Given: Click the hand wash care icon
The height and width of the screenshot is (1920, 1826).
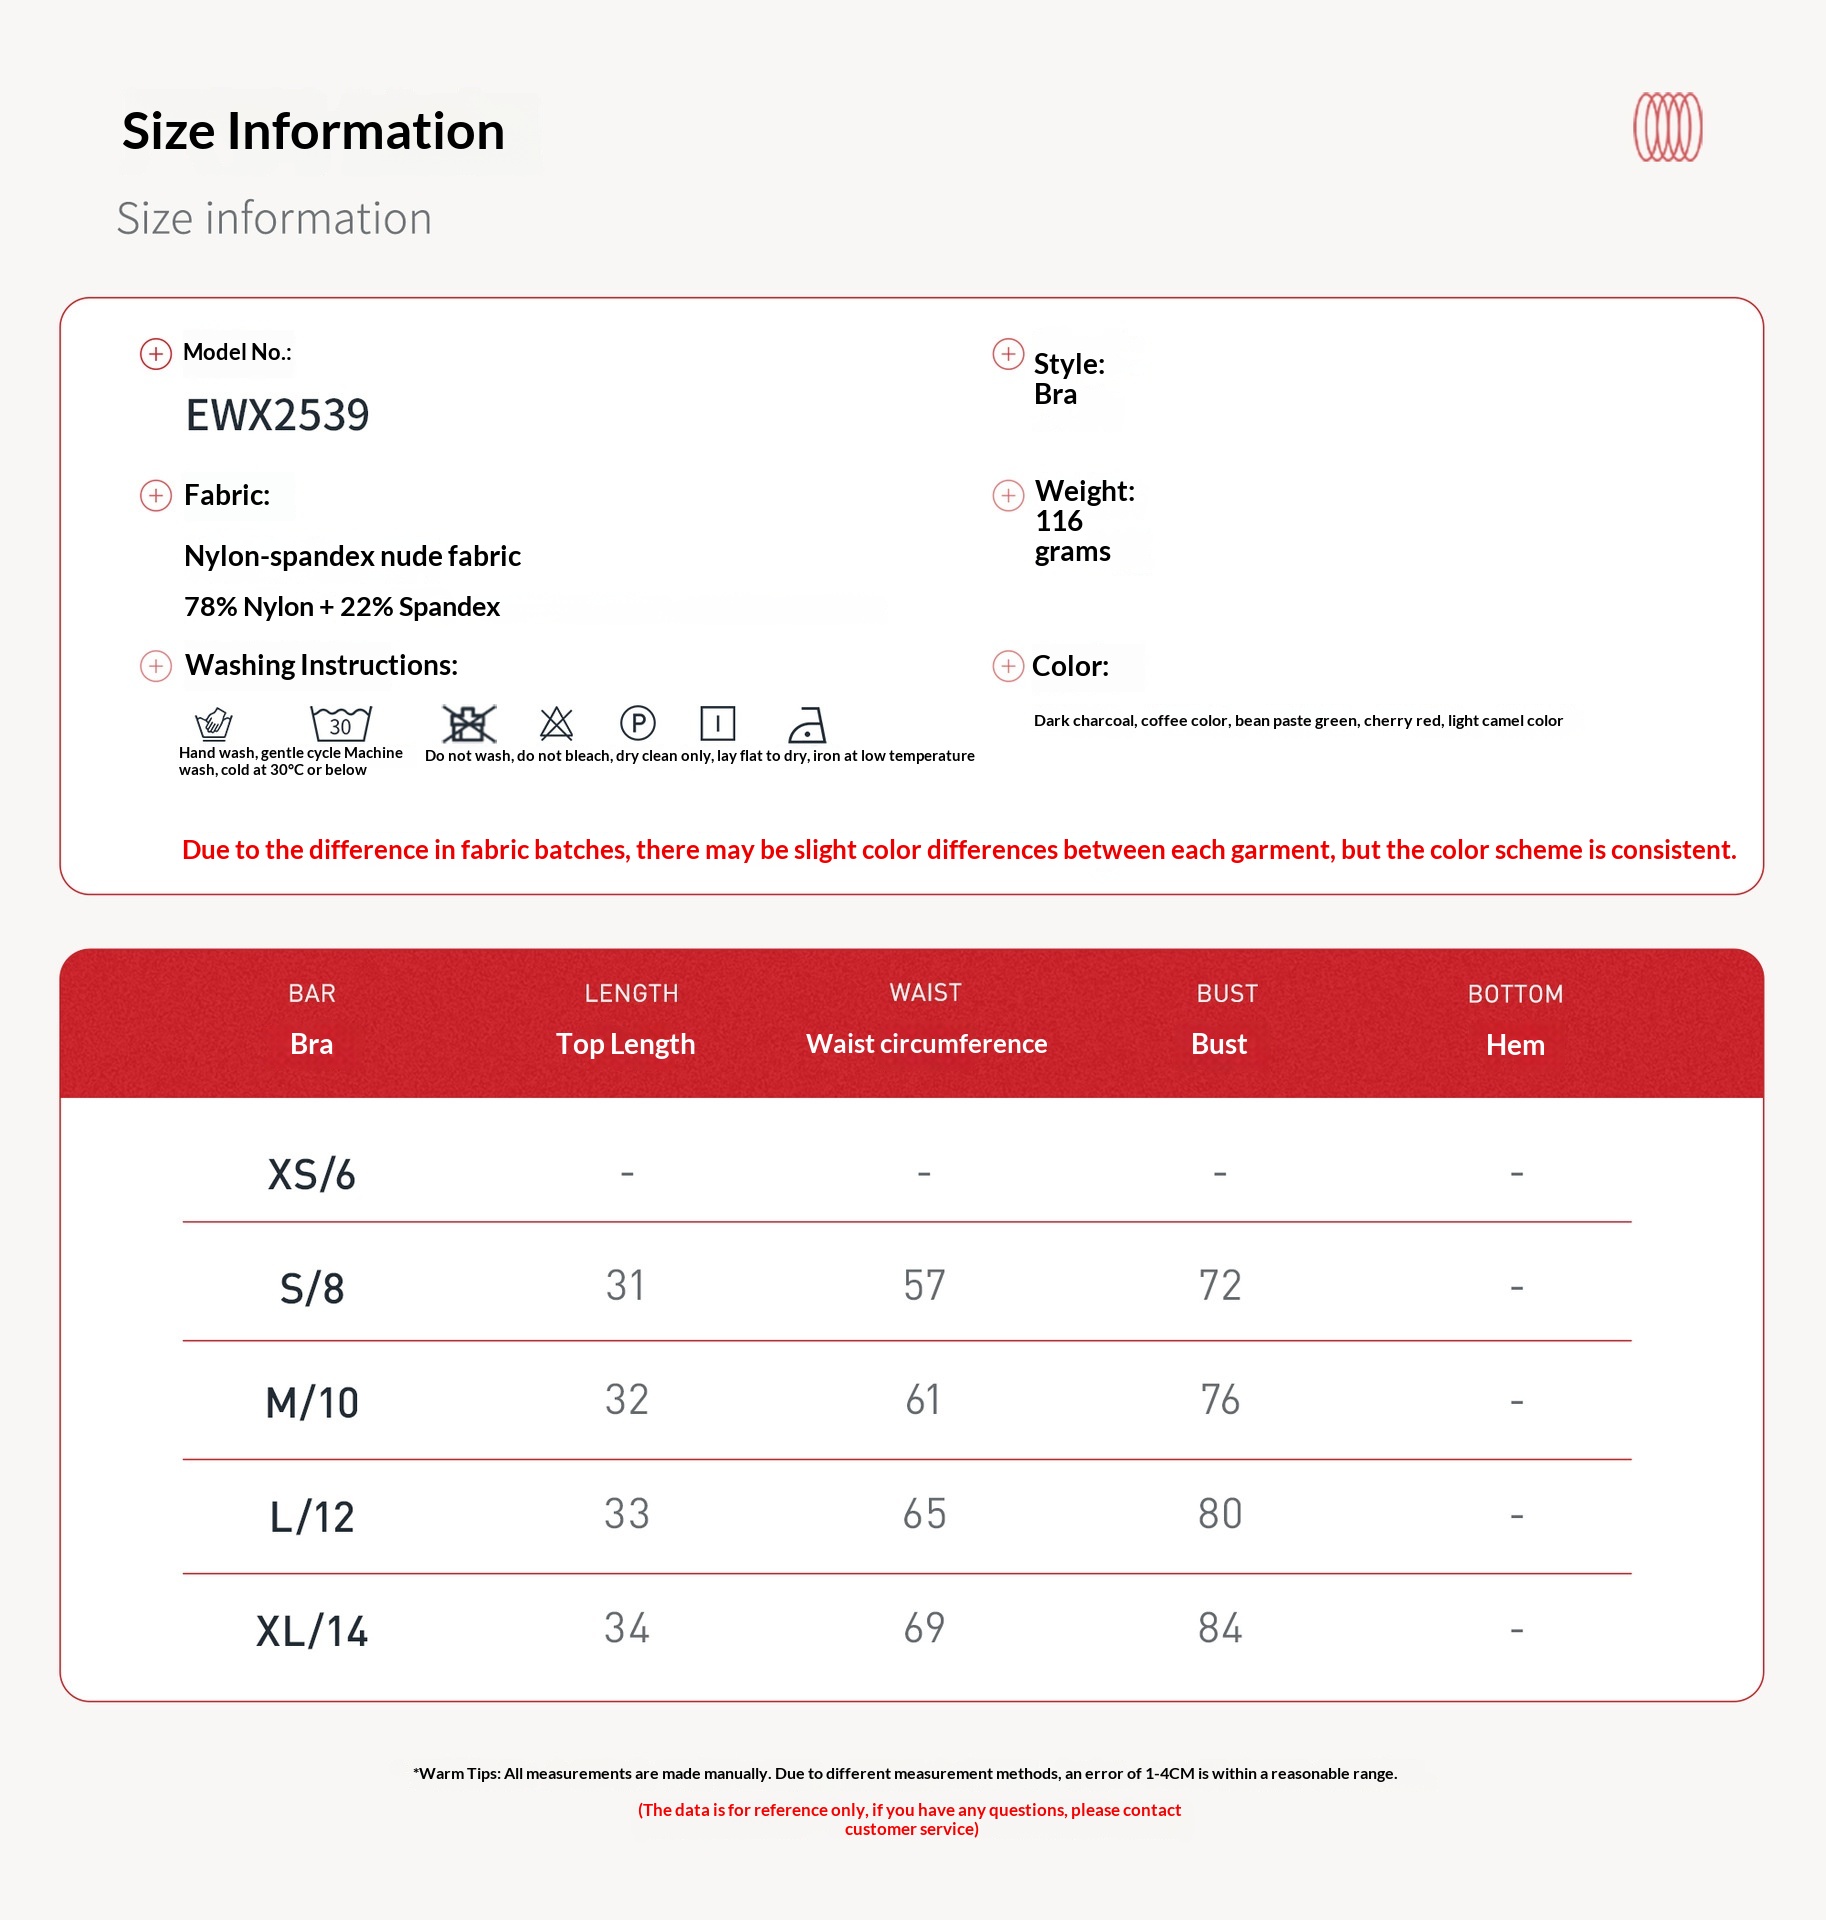Looking at the screenshot, I should [213, 723].
